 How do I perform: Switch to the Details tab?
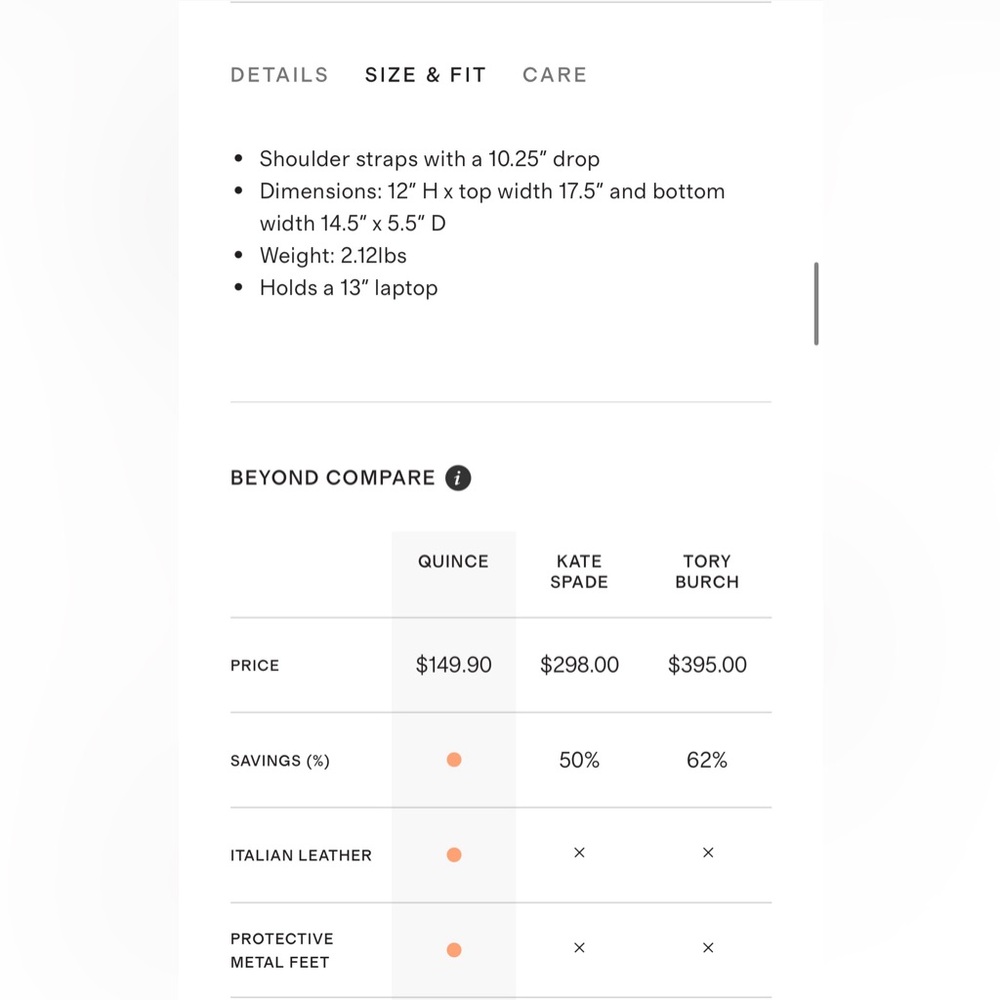pos(279,75)
